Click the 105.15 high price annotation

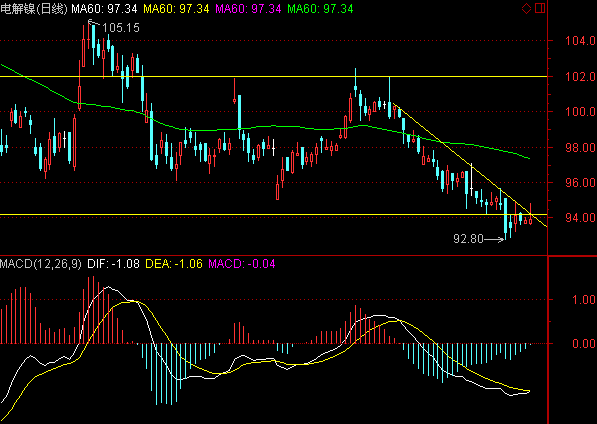(x=121, y=28)
